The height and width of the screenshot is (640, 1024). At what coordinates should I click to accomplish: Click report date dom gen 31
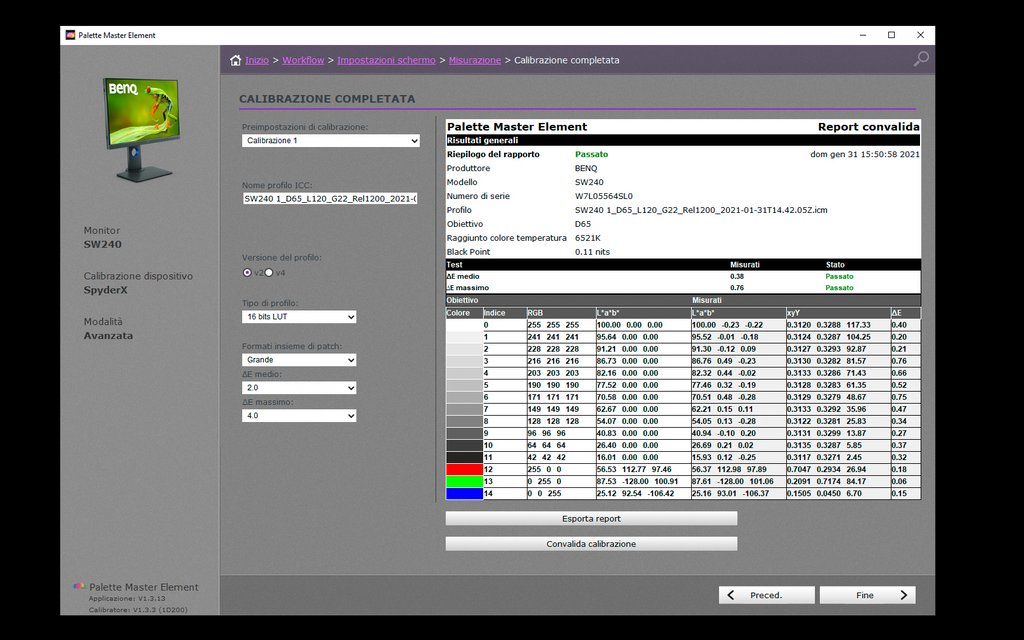[865, 154]
